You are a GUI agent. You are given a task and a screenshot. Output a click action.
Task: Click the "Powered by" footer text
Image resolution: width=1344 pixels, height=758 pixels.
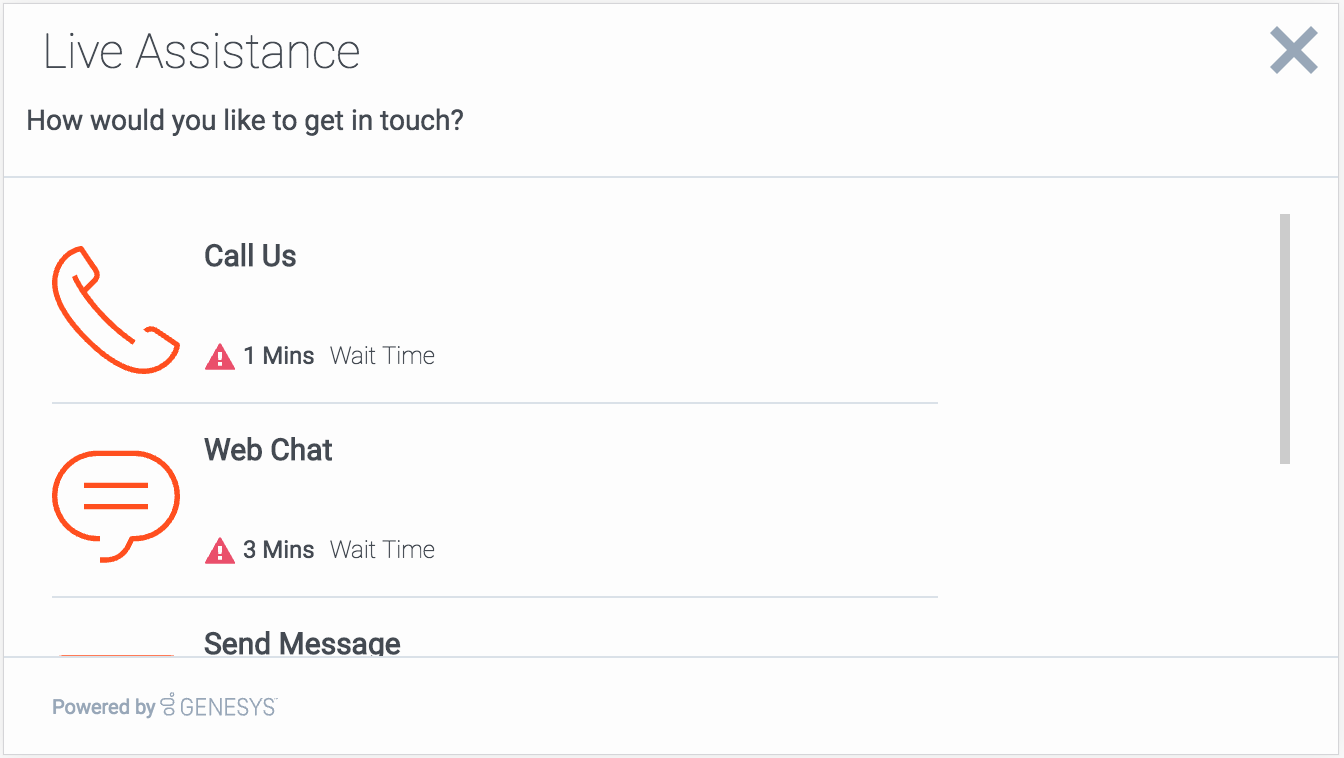pos(103,708)
